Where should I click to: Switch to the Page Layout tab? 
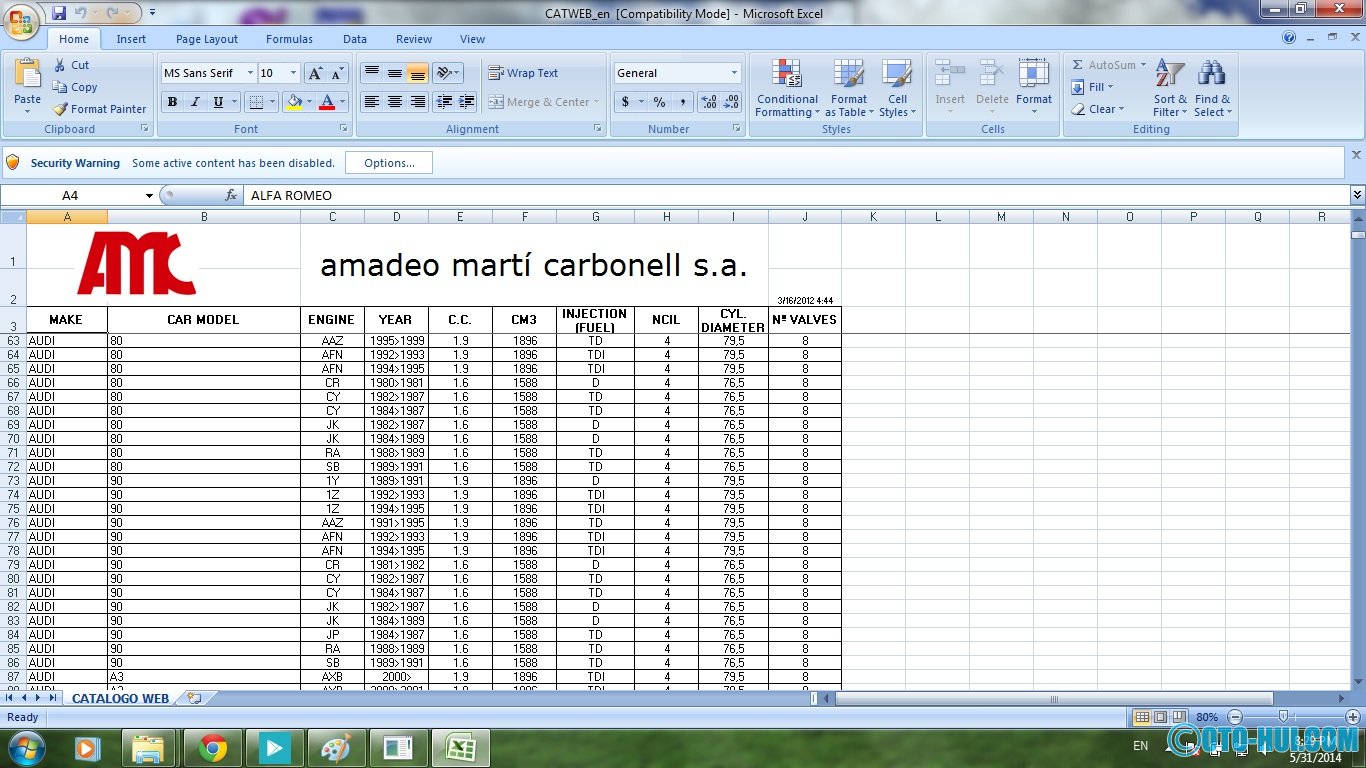pos(207,39)
